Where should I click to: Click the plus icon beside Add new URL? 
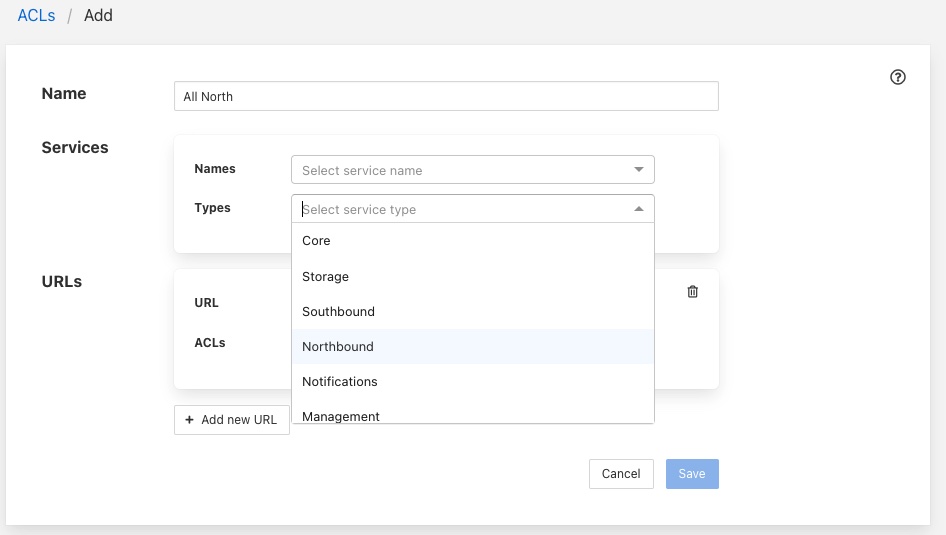pyautogui.click(x=189, y=420)
